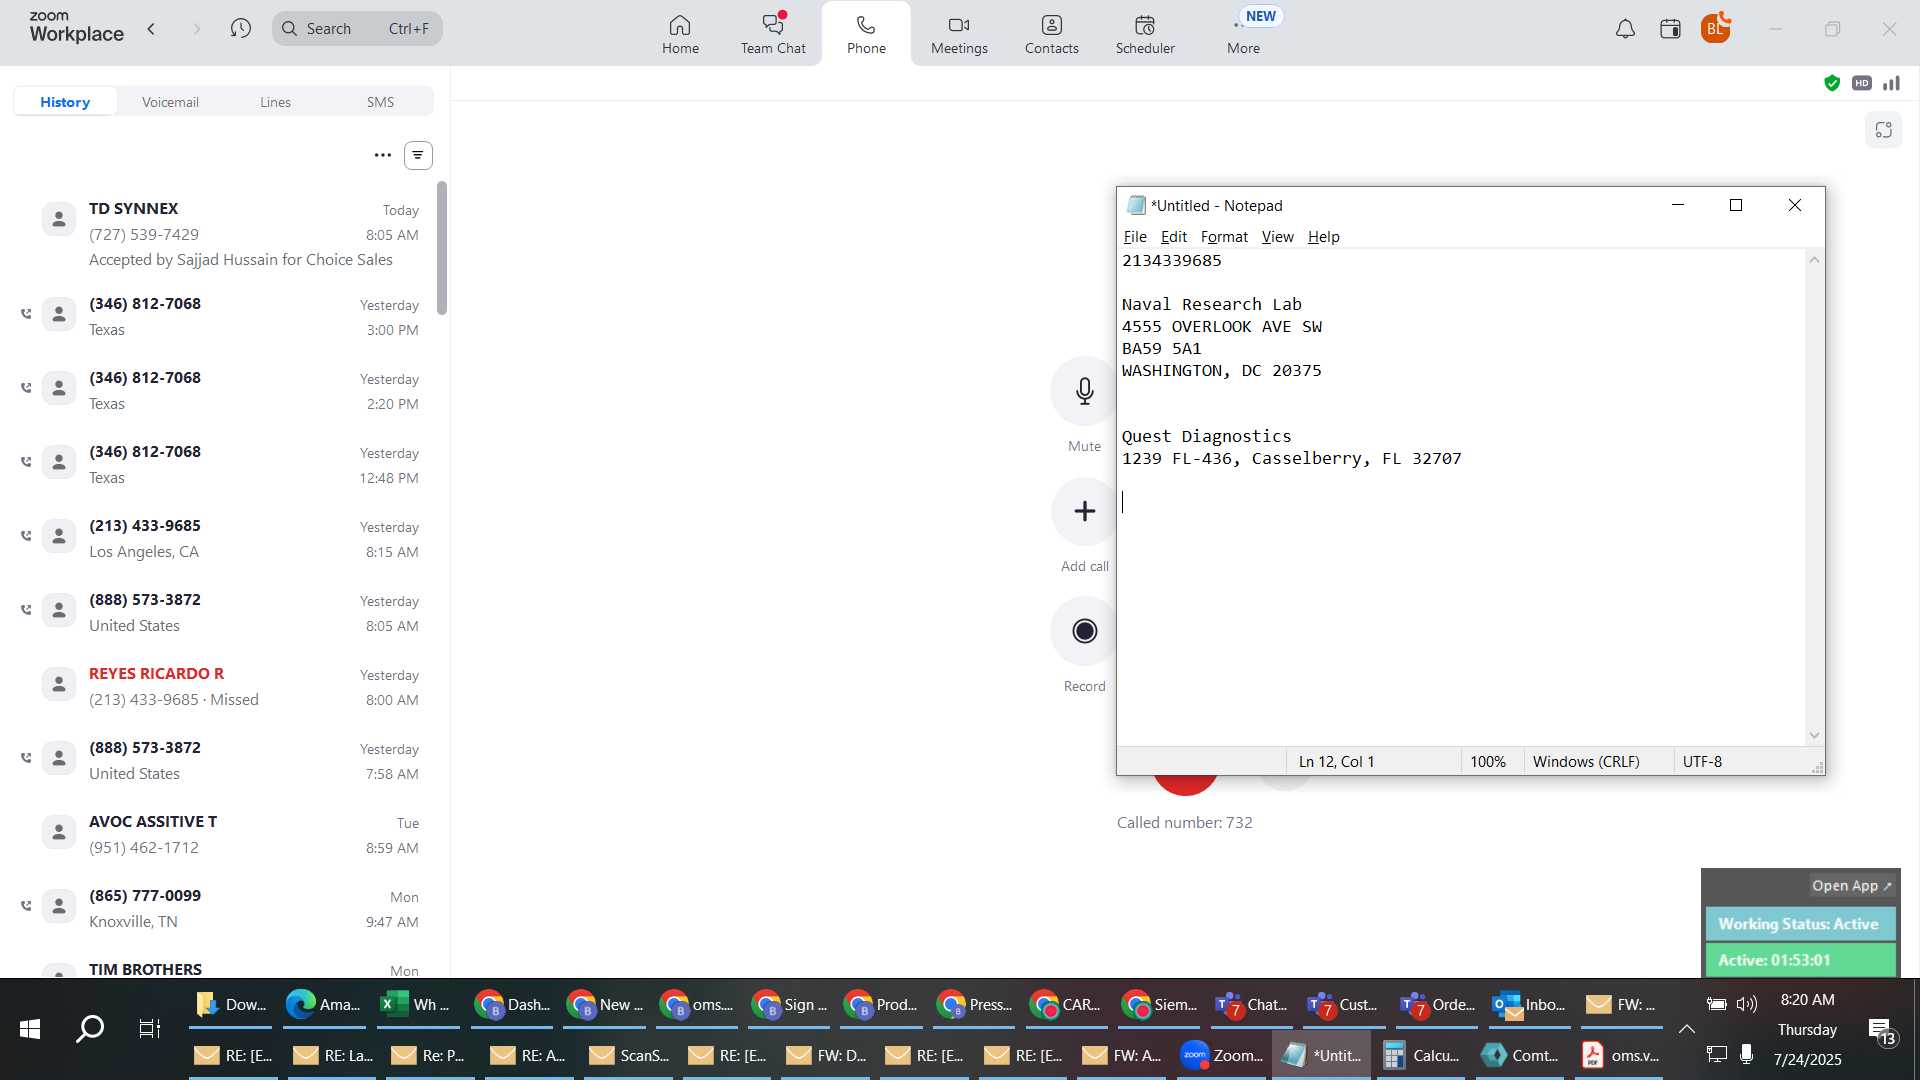Open the Home tab in Zoom
1920x1080 pixels.
coord(680,34)
